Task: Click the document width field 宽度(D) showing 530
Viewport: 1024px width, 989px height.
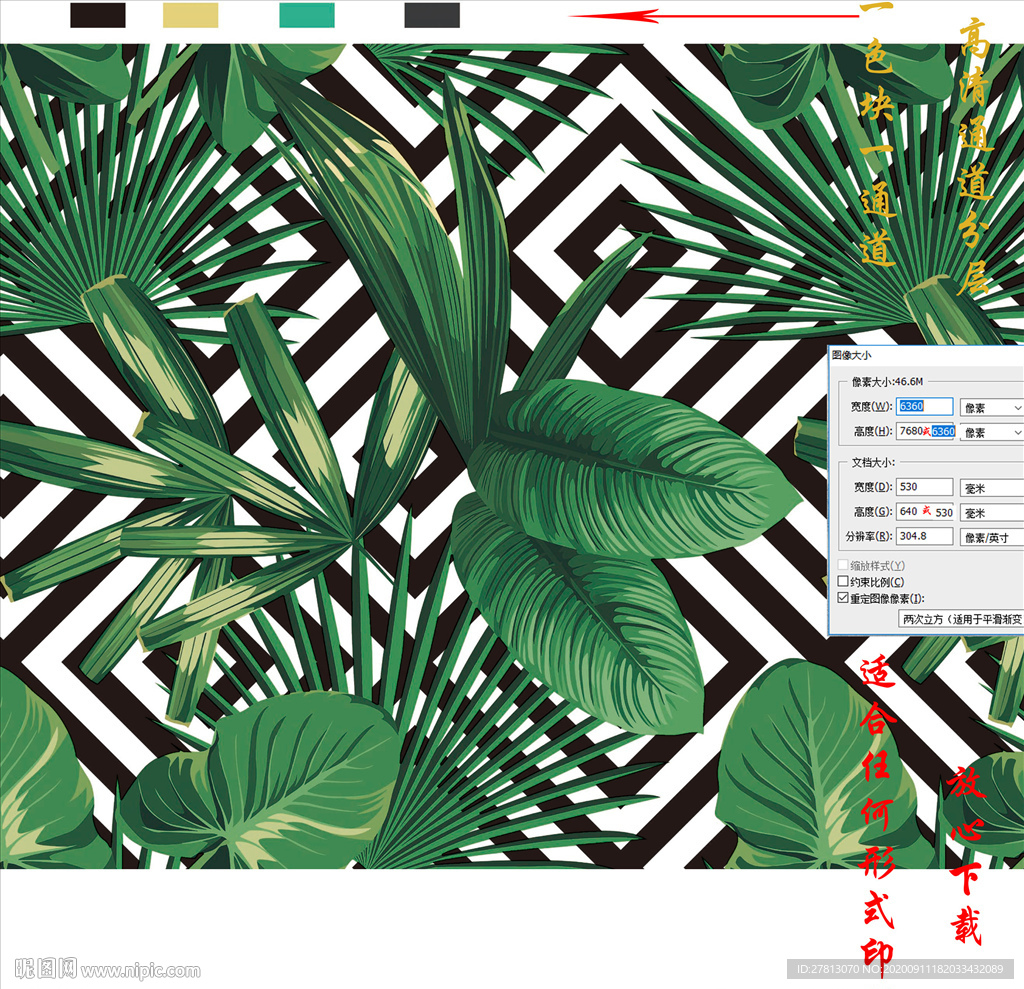Action: click(x=924, y=487)
